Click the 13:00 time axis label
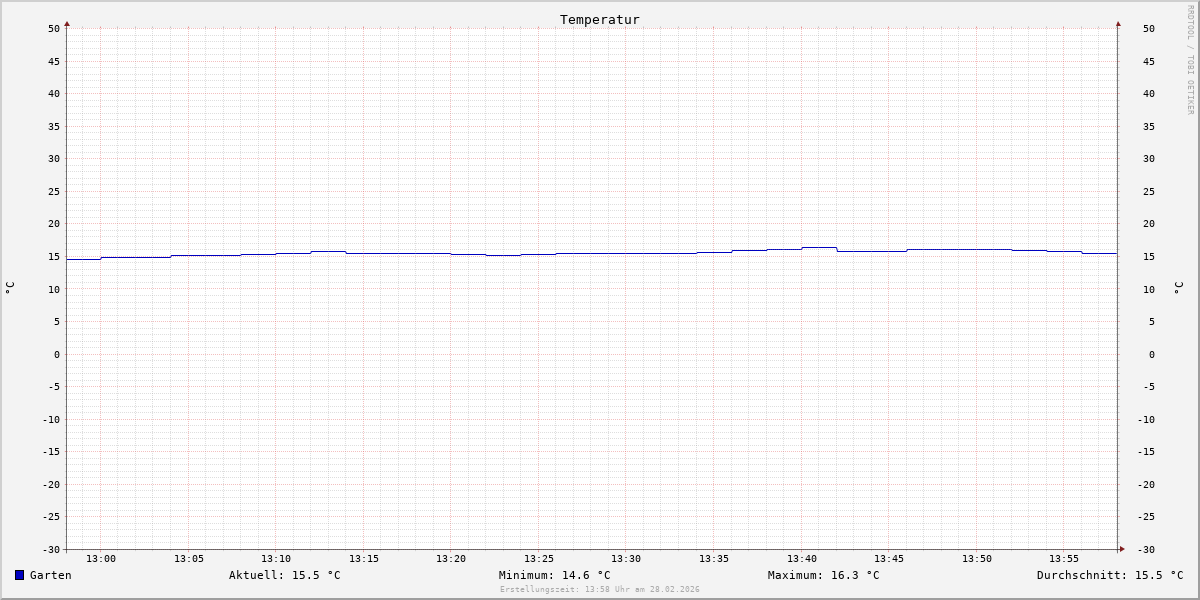The width and height of the screenshot is (1200, 600). click(x=101, y=559)
